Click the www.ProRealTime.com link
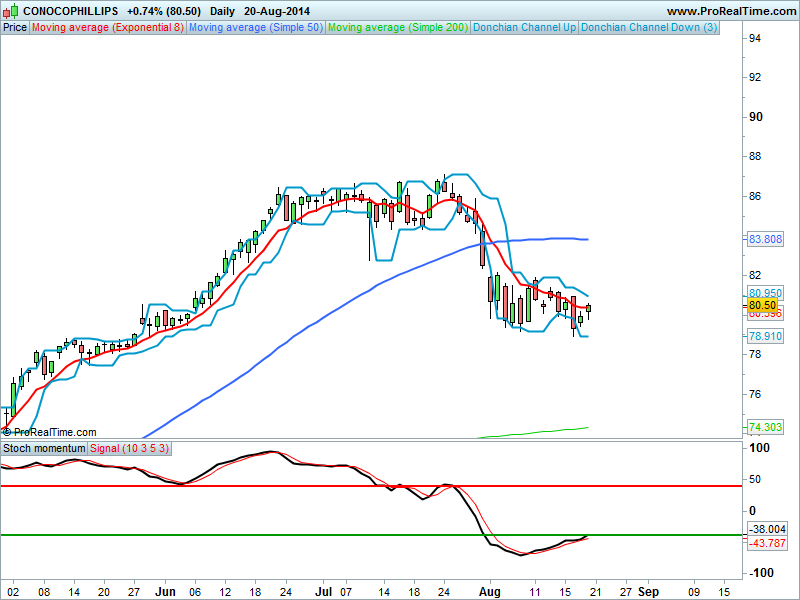This screenshot has width=800, height=600. [x=731, y=11]
